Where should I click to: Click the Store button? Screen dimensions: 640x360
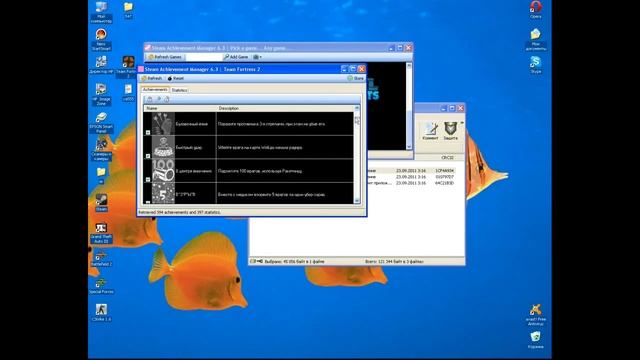356,78
